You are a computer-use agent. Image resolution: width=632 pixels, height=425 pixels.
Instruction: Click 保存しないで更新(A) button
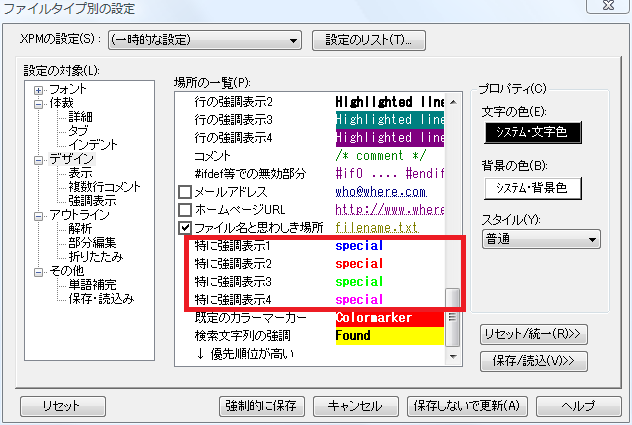click(x=467, y=406)
